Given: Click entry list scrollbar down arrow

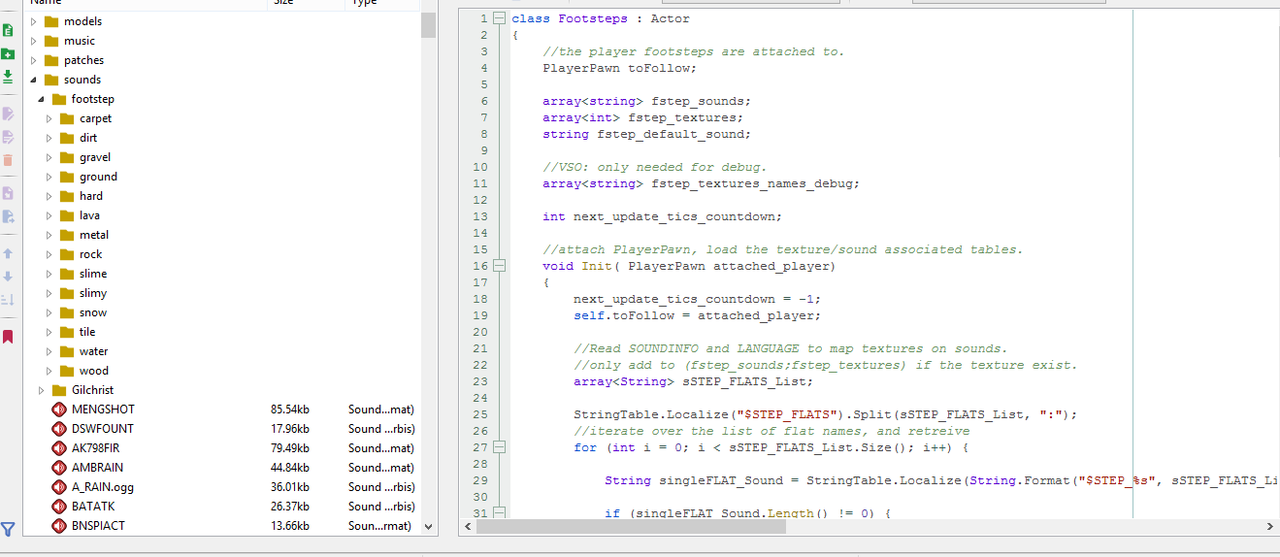Looking at the screenshot, I should pos(428,526).
